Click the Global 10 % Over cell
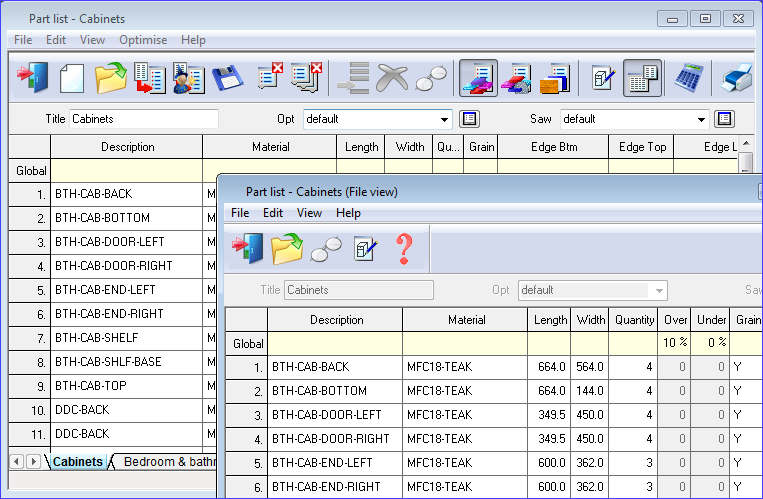The image size is (763, 499). point(674,343)
